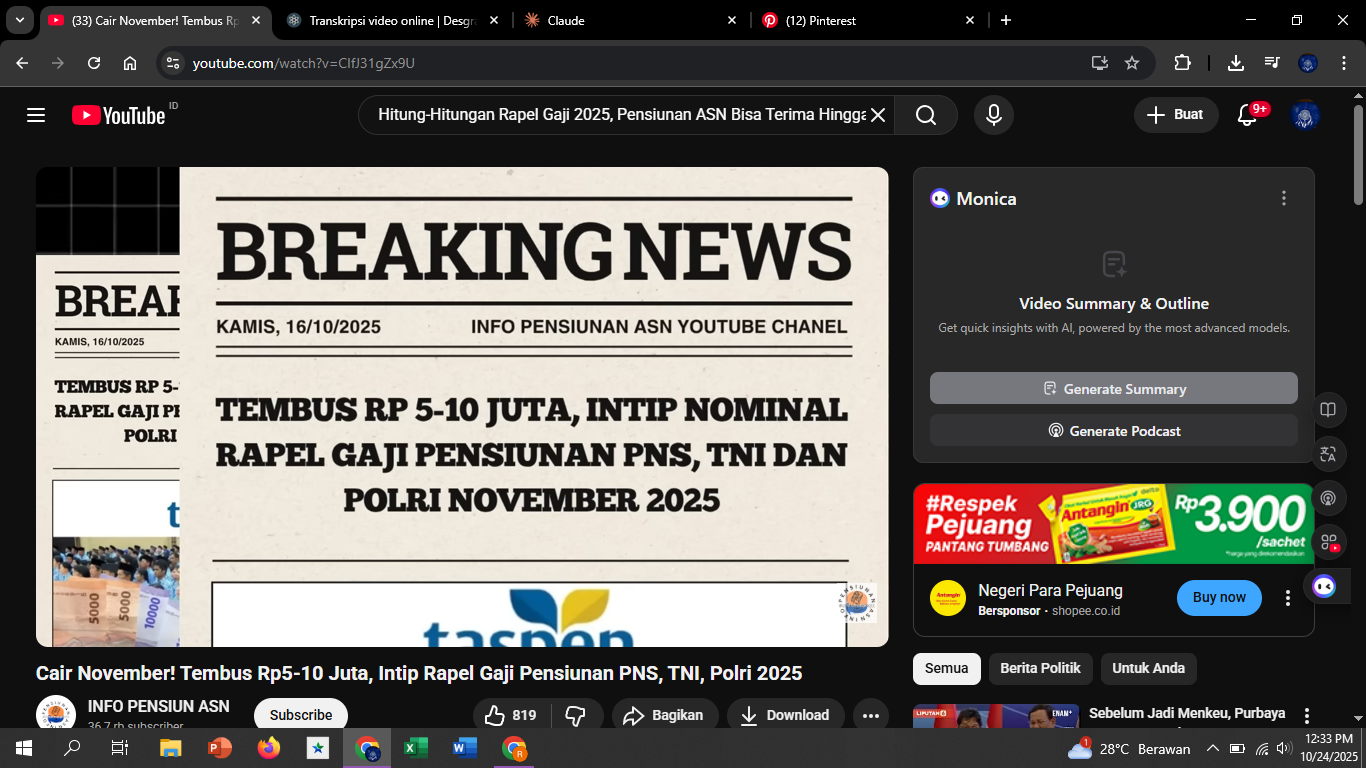Click Monica podcast icon in sidebar
The image size is (1366, 768).
pos(1328,498)
